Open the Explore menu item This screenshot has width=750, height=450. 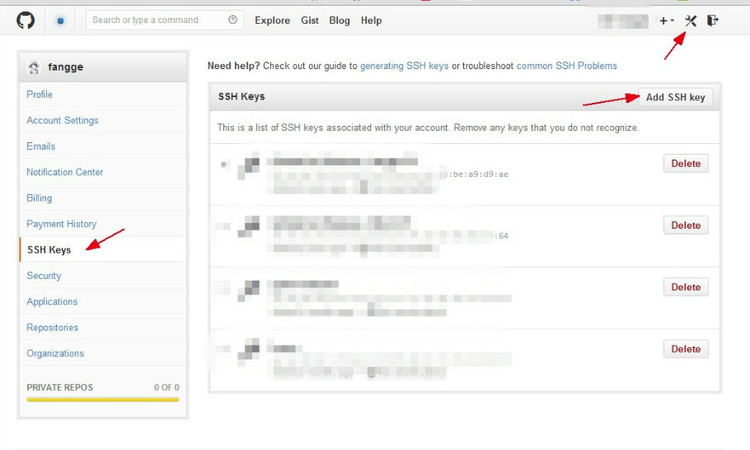272,20
